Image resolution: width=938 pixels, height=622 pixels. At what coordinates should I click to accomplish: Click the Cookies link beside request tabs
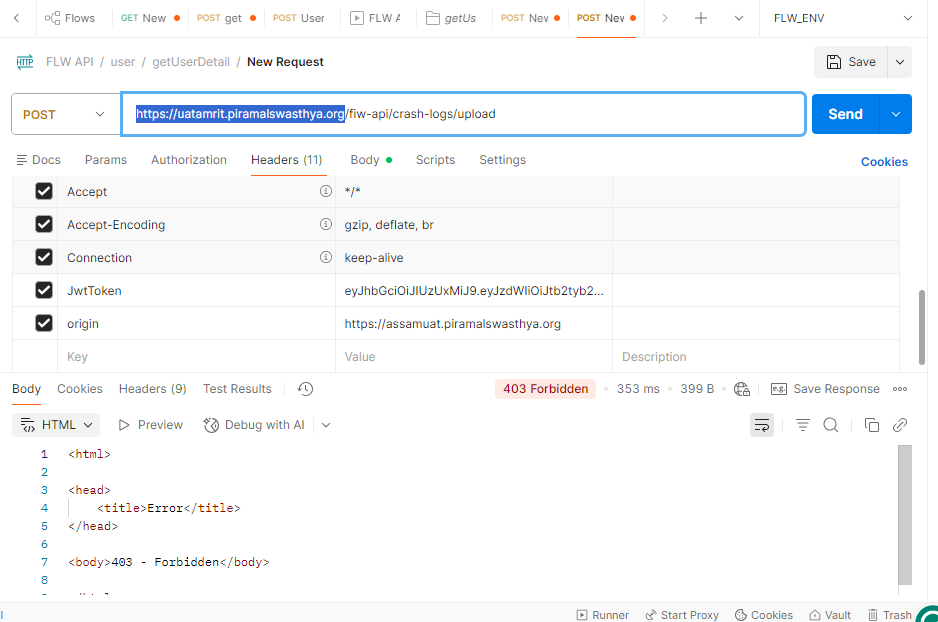[884, 161]
